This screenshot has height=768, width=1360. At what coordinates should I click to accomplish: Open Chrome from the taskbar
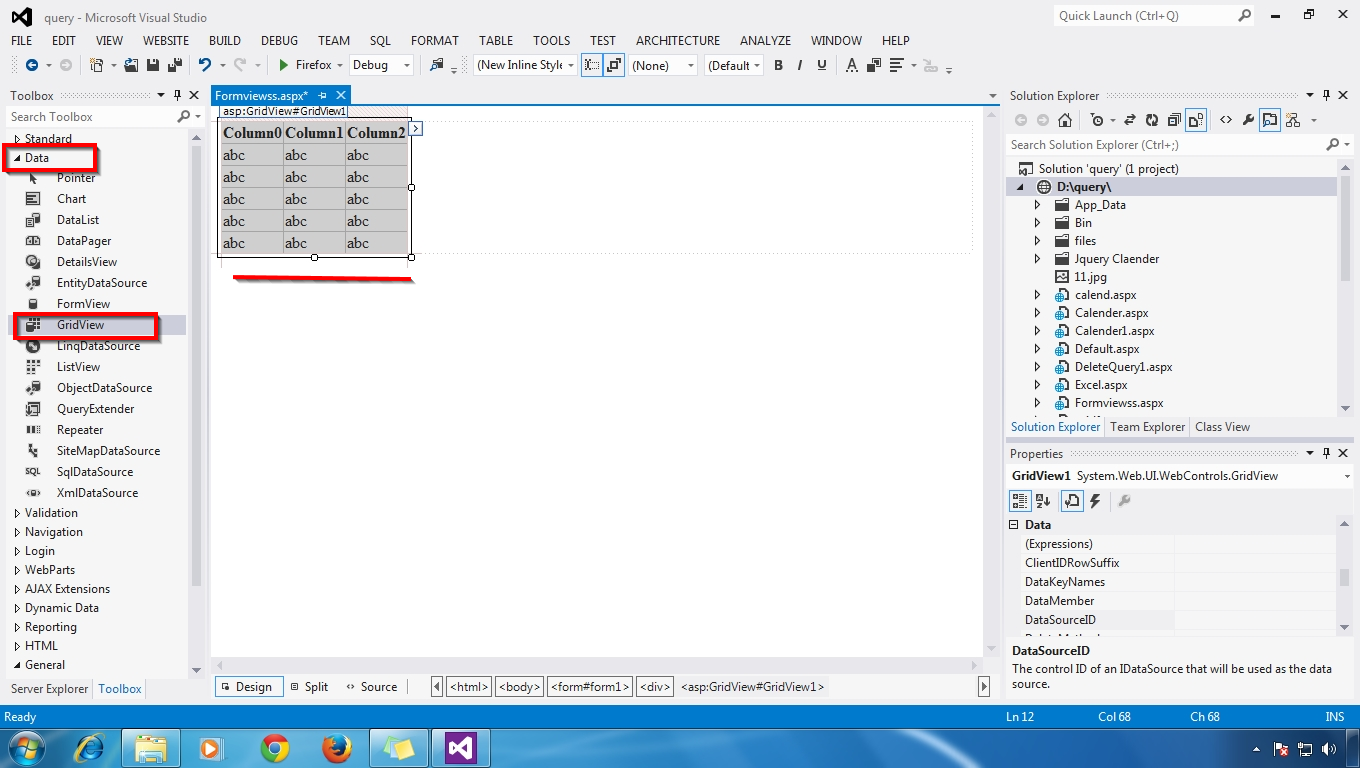coord(275,748)
